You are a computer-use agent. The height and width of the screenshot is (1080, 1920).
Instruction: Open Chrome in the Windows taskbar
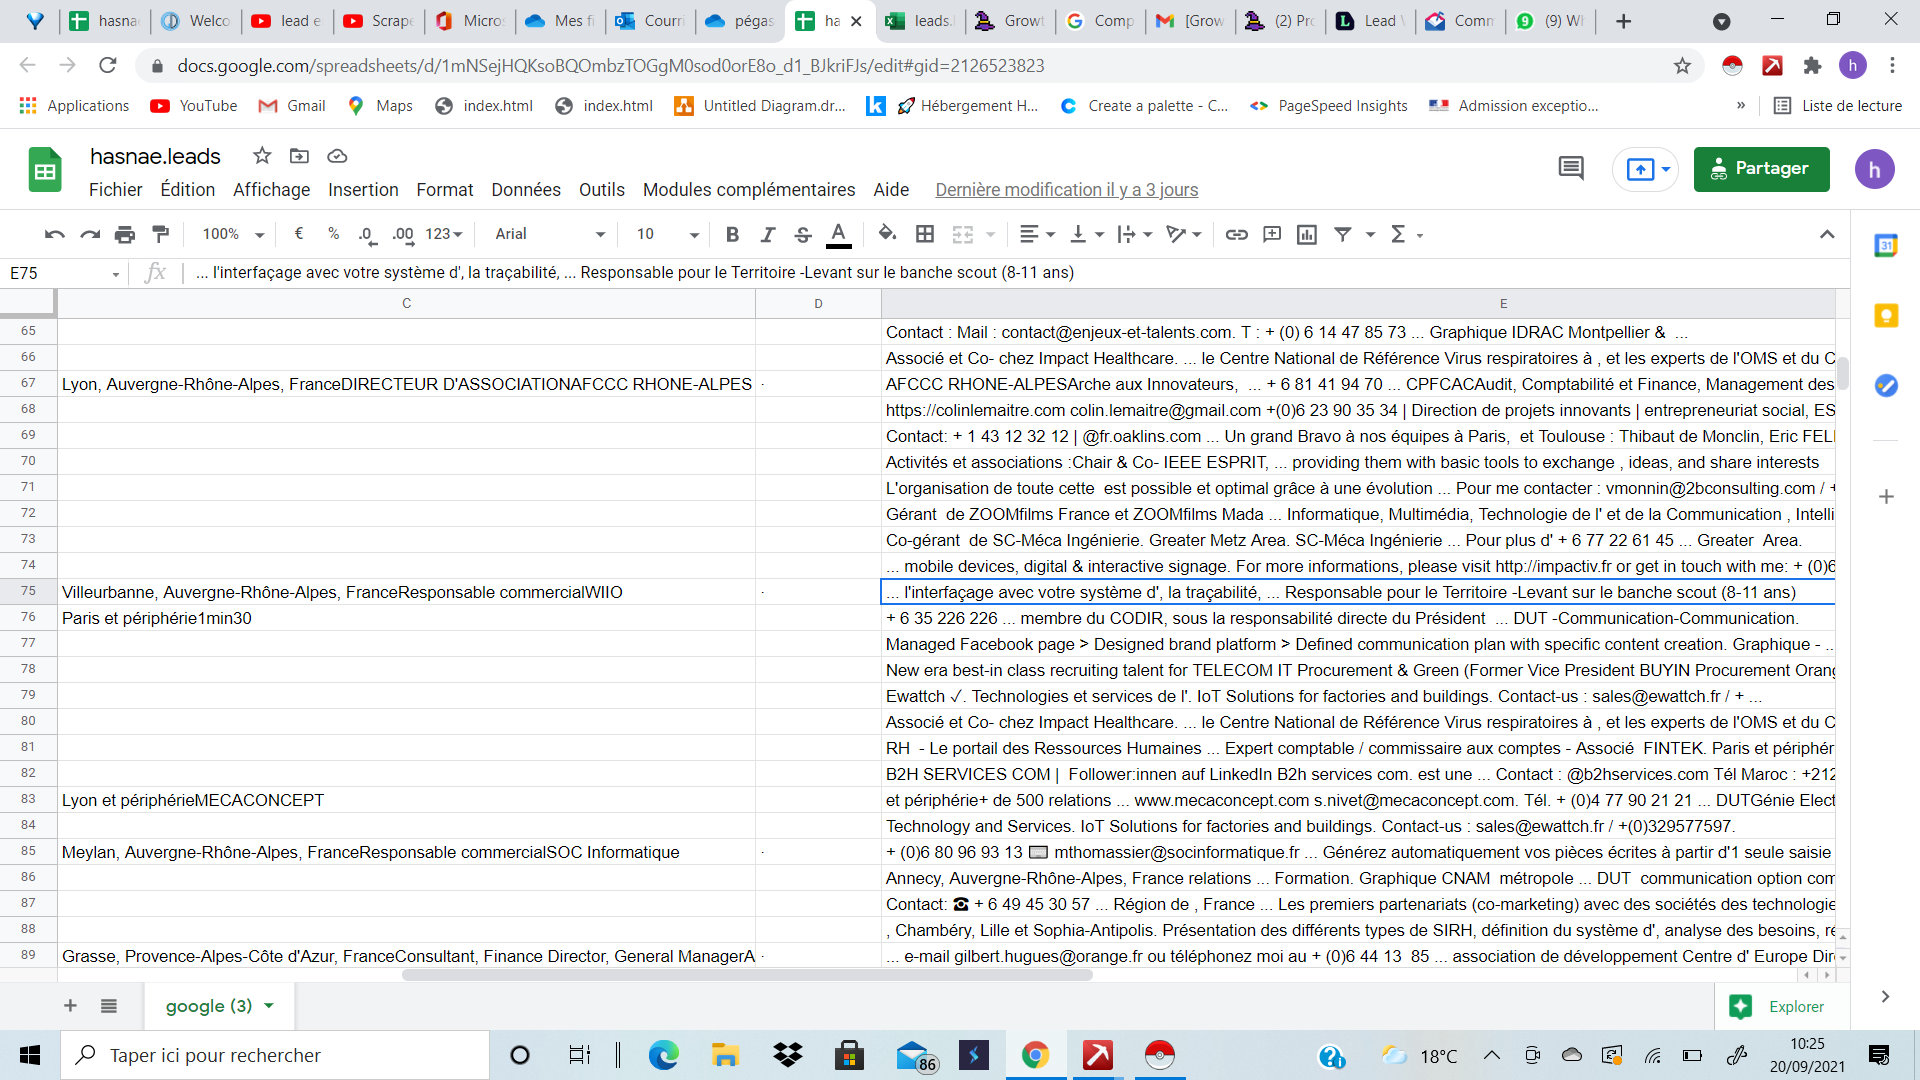pos(1035,1055)
